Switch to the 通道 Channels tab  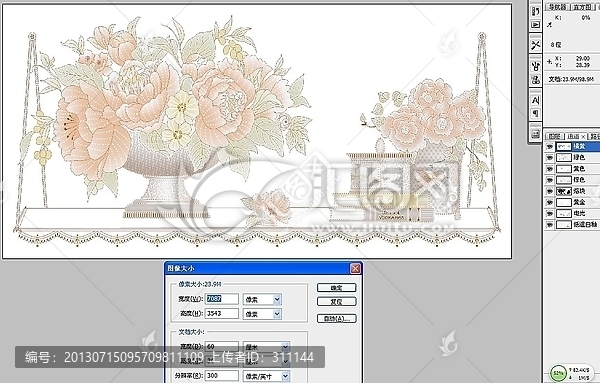(575, 136)
